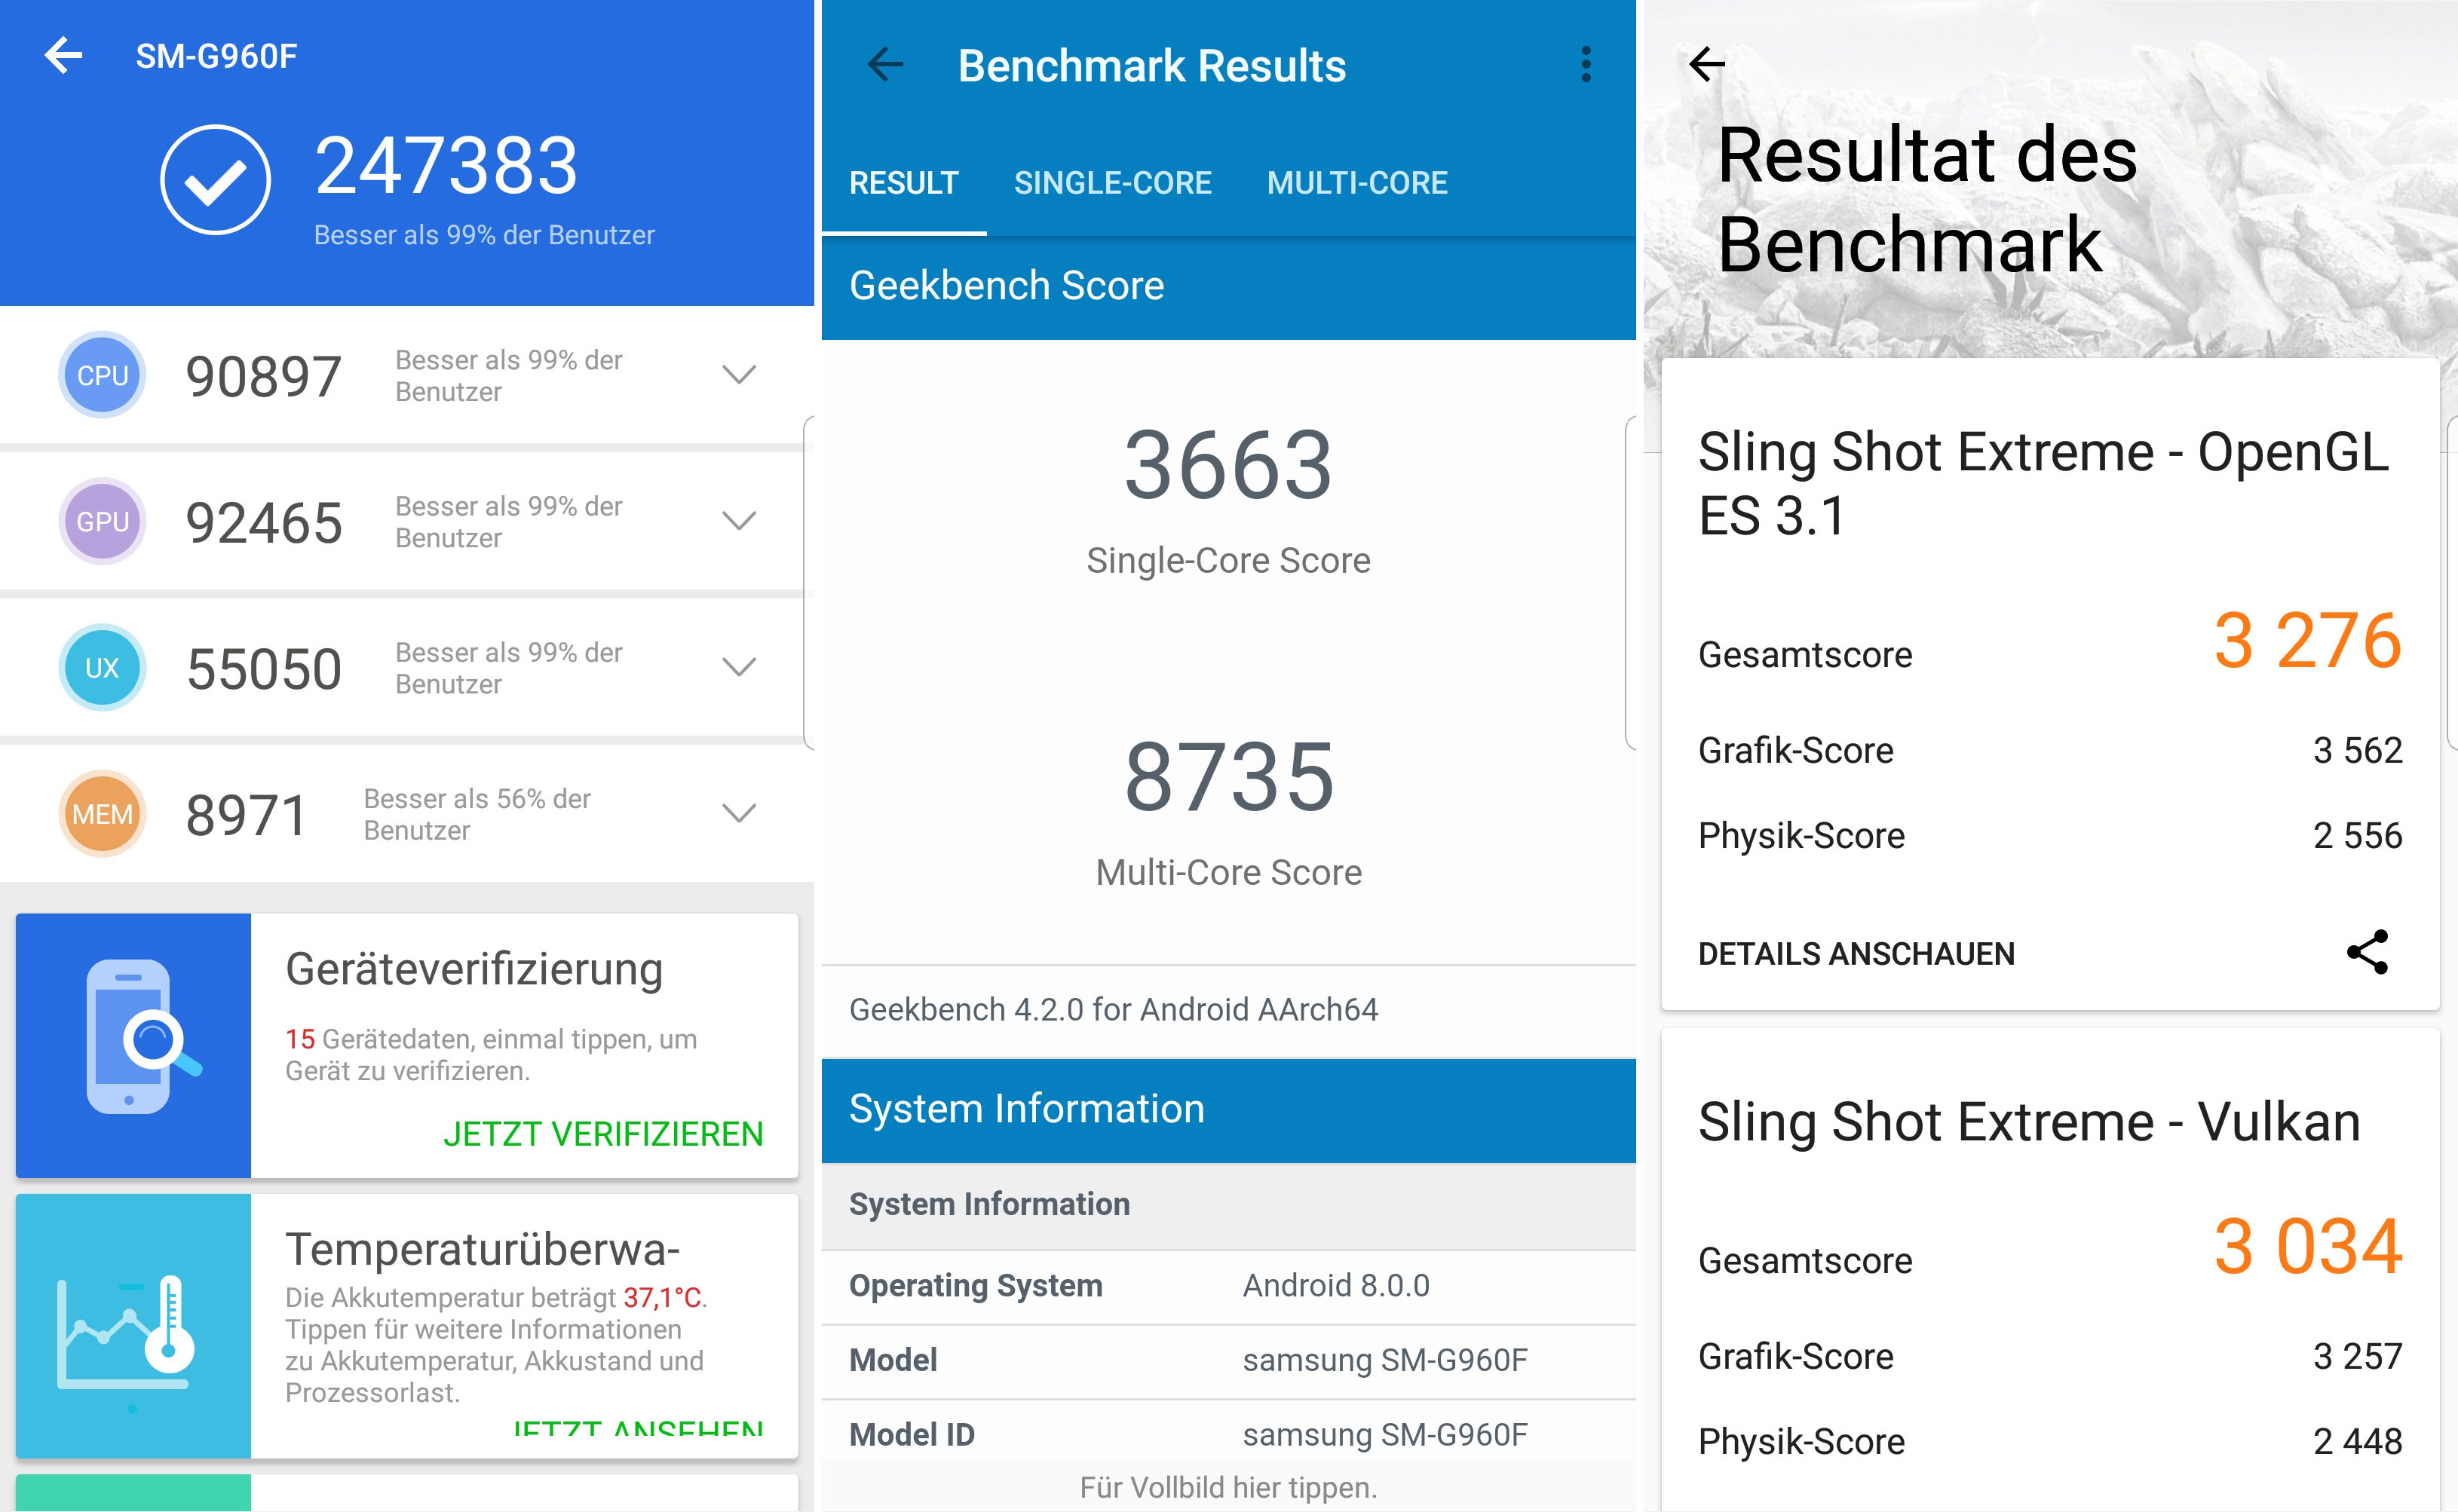The image size is (2458, 1512).
Task: Tap the OpenGL Gesamtscore 3 276 value
Action: point(2308,641)
